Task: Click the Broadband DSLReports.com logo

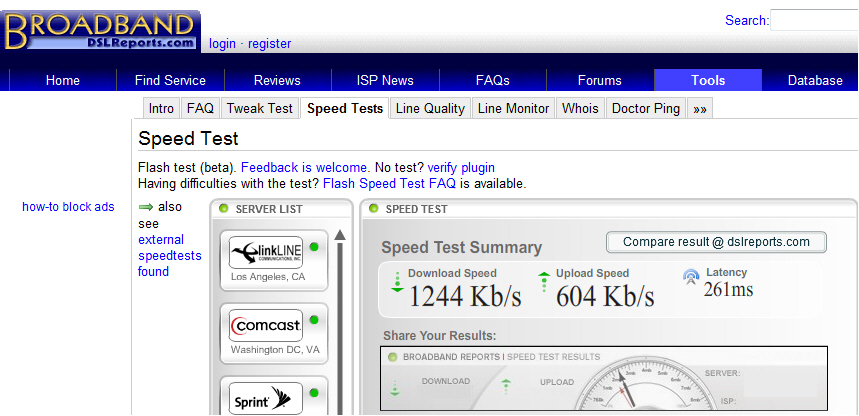Action: (101, 31)
